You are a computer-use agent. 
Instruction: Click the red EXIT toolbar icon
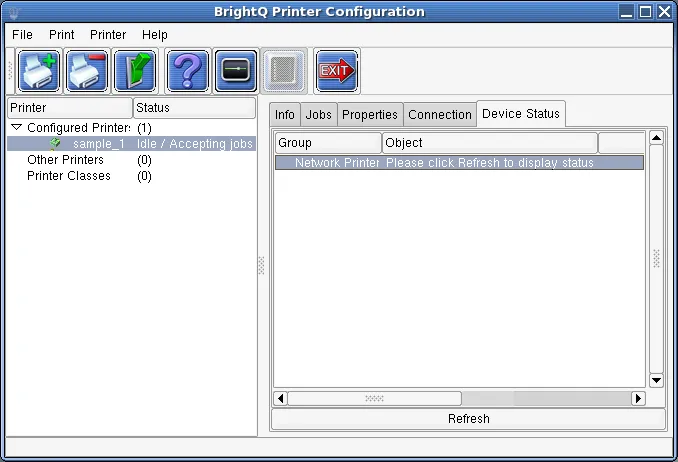[x=336, y=71]
